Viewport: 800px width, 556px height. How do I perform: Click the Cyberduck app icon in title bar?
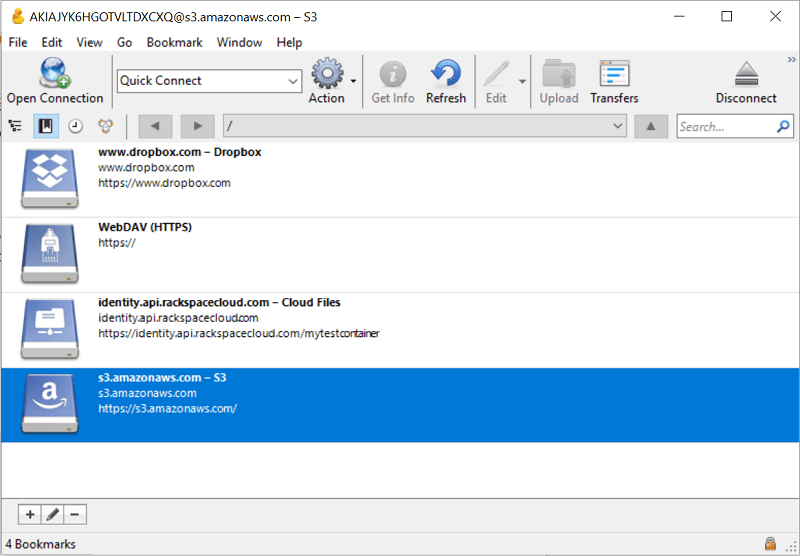click(x=18, y=16)
